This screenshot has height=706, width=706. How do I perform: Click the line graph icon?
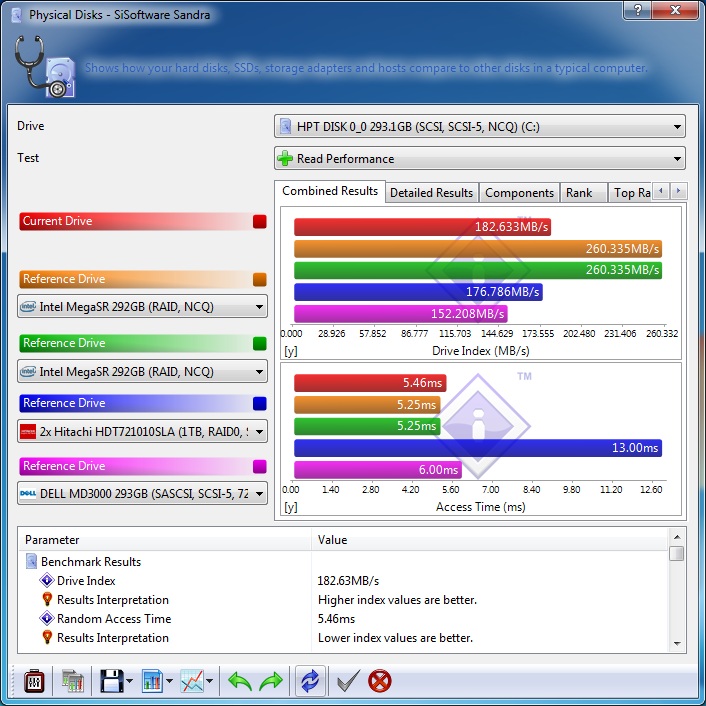point(192,681)
